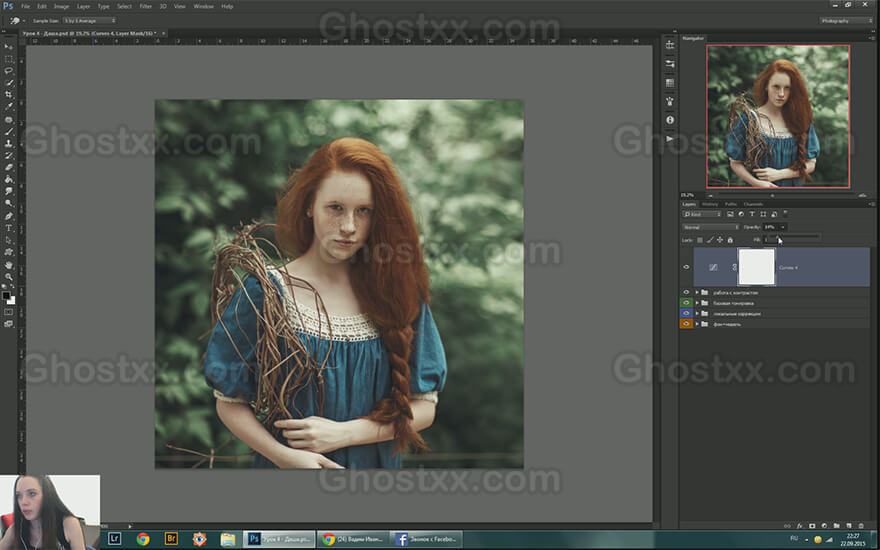
Task: Add layer mask icon in Layers footer
Action: [x=812, y=526]
